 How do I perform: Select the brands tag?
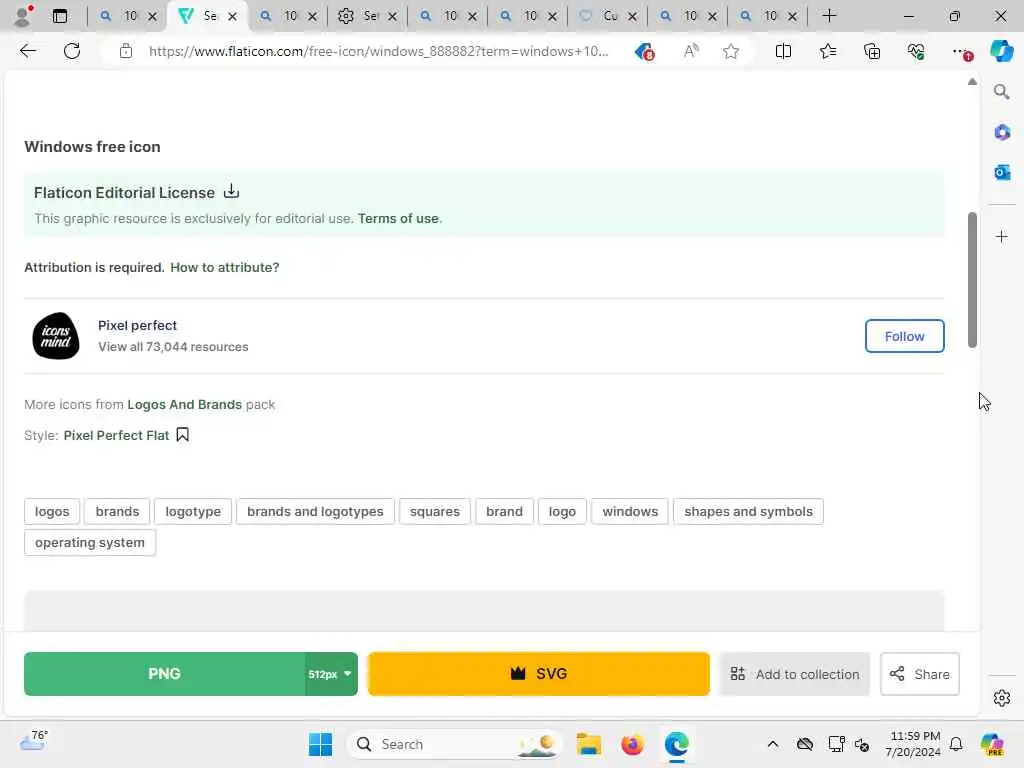tap(118, 511)
